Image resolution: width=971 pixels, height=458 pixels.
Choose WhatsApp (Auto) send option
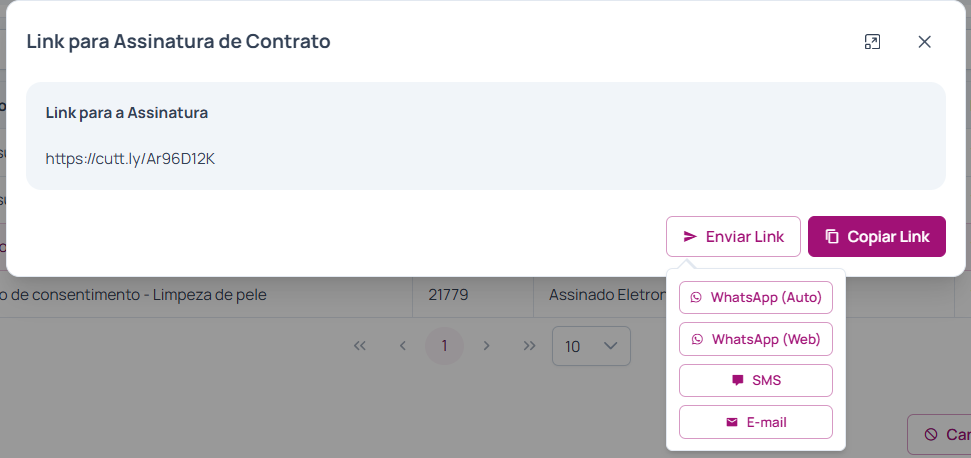click(756, 297)
